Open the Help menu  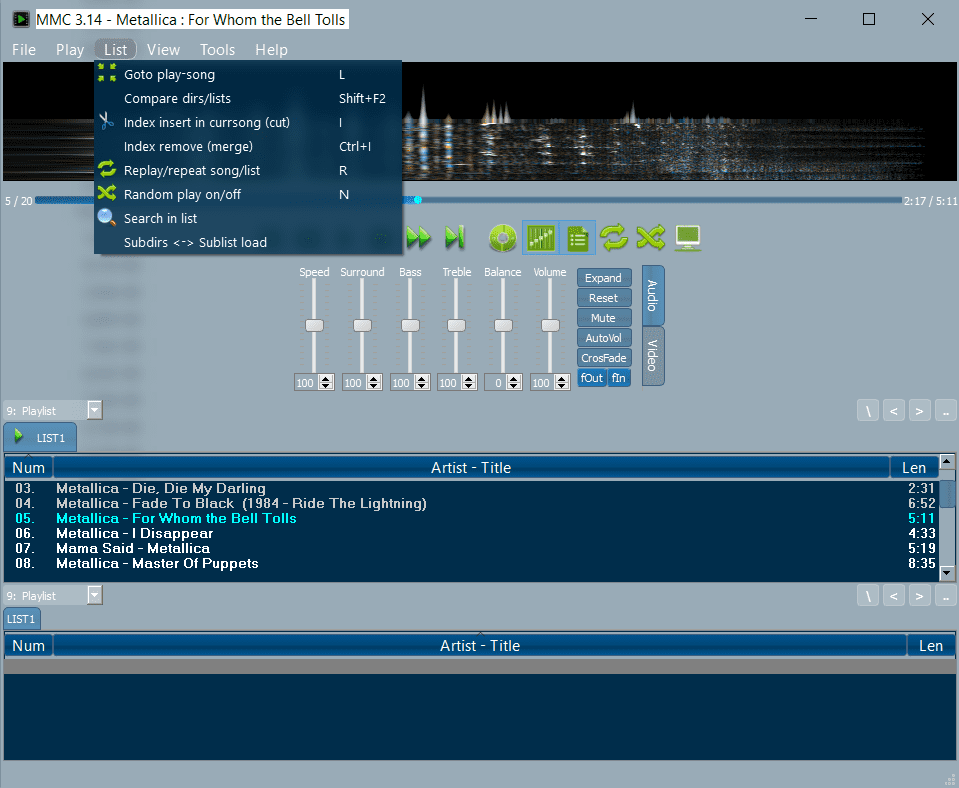(x=271, y=50)
